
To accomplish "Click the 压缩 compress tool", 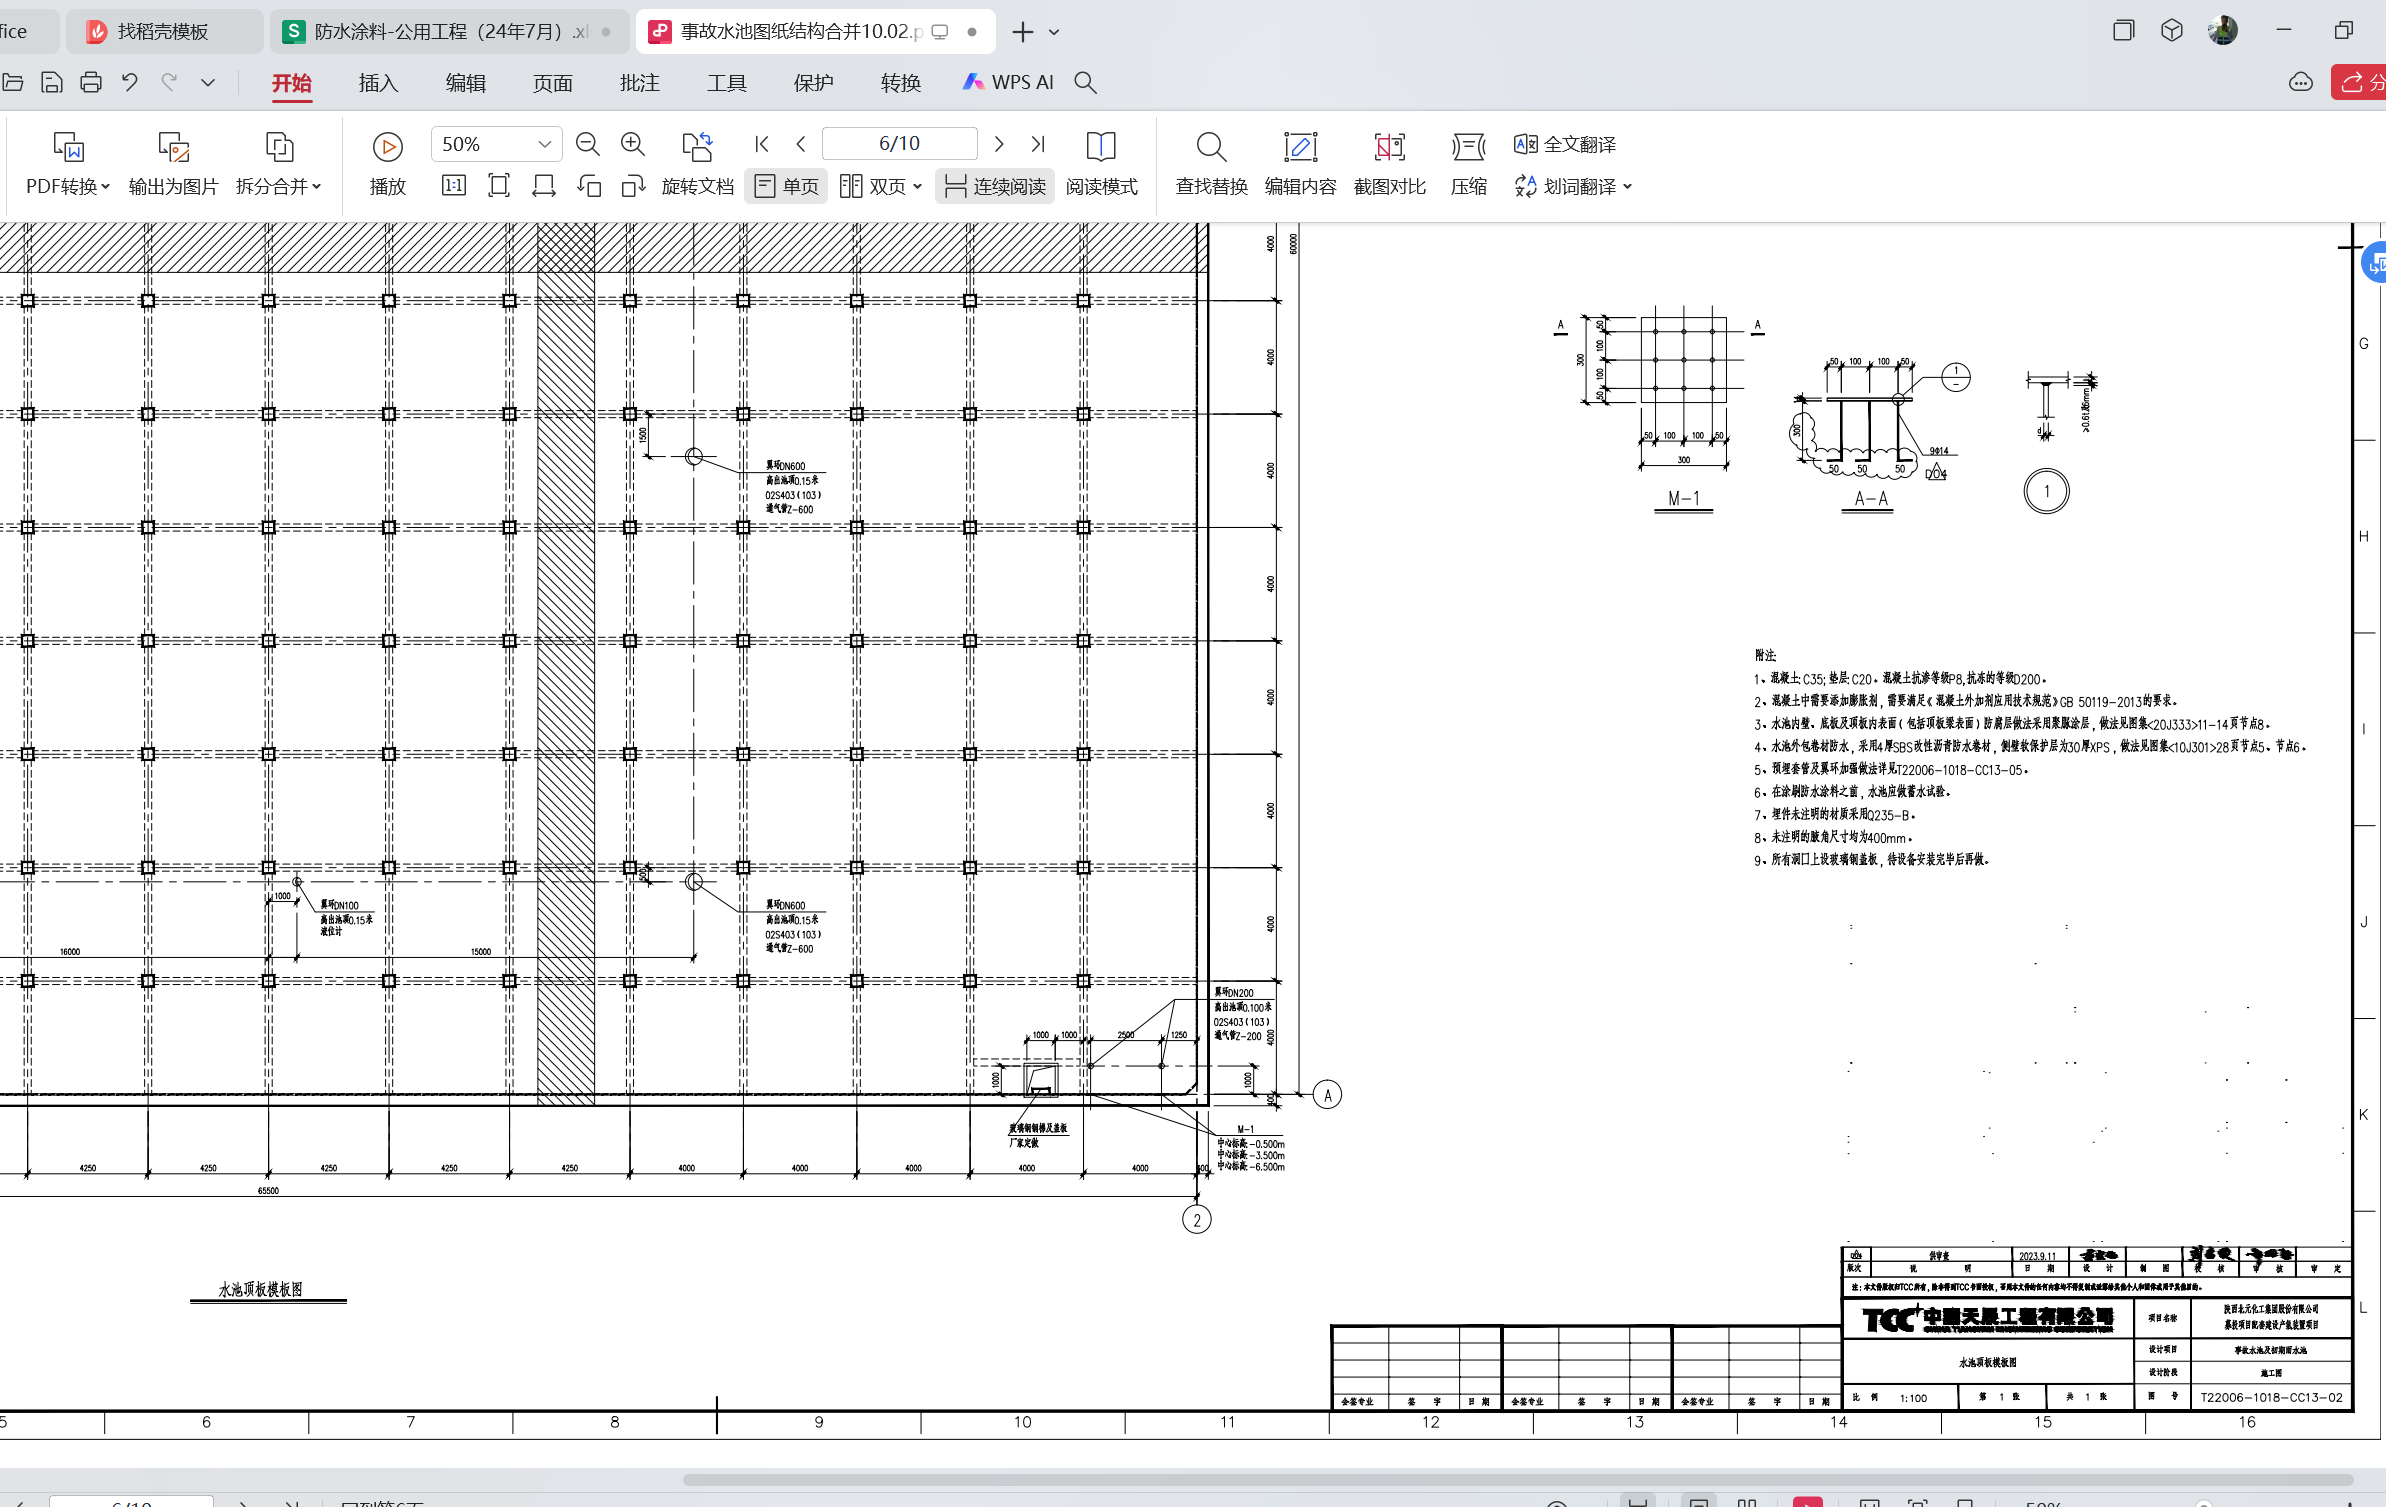I will (1468, 164).
